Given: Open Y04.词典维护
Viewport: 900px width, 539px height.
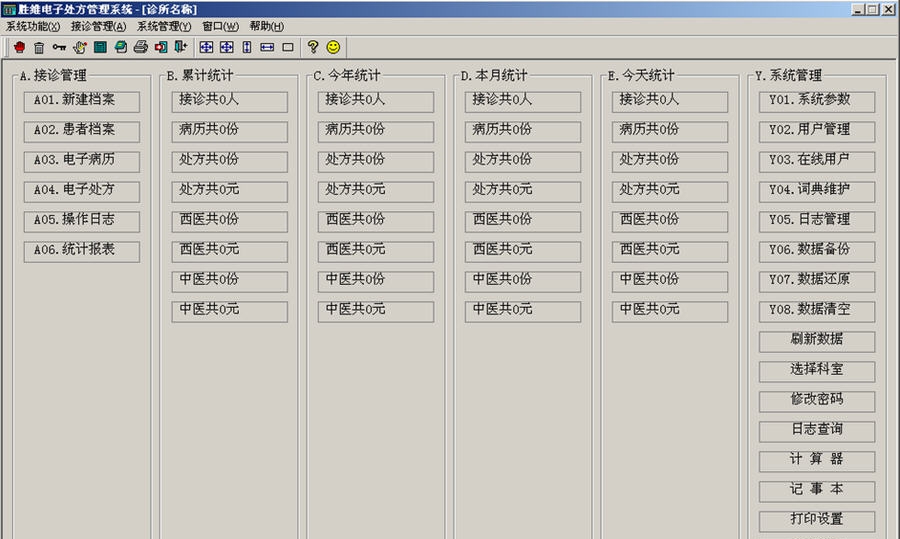Looking at the screenshot, I should [817, 191].
